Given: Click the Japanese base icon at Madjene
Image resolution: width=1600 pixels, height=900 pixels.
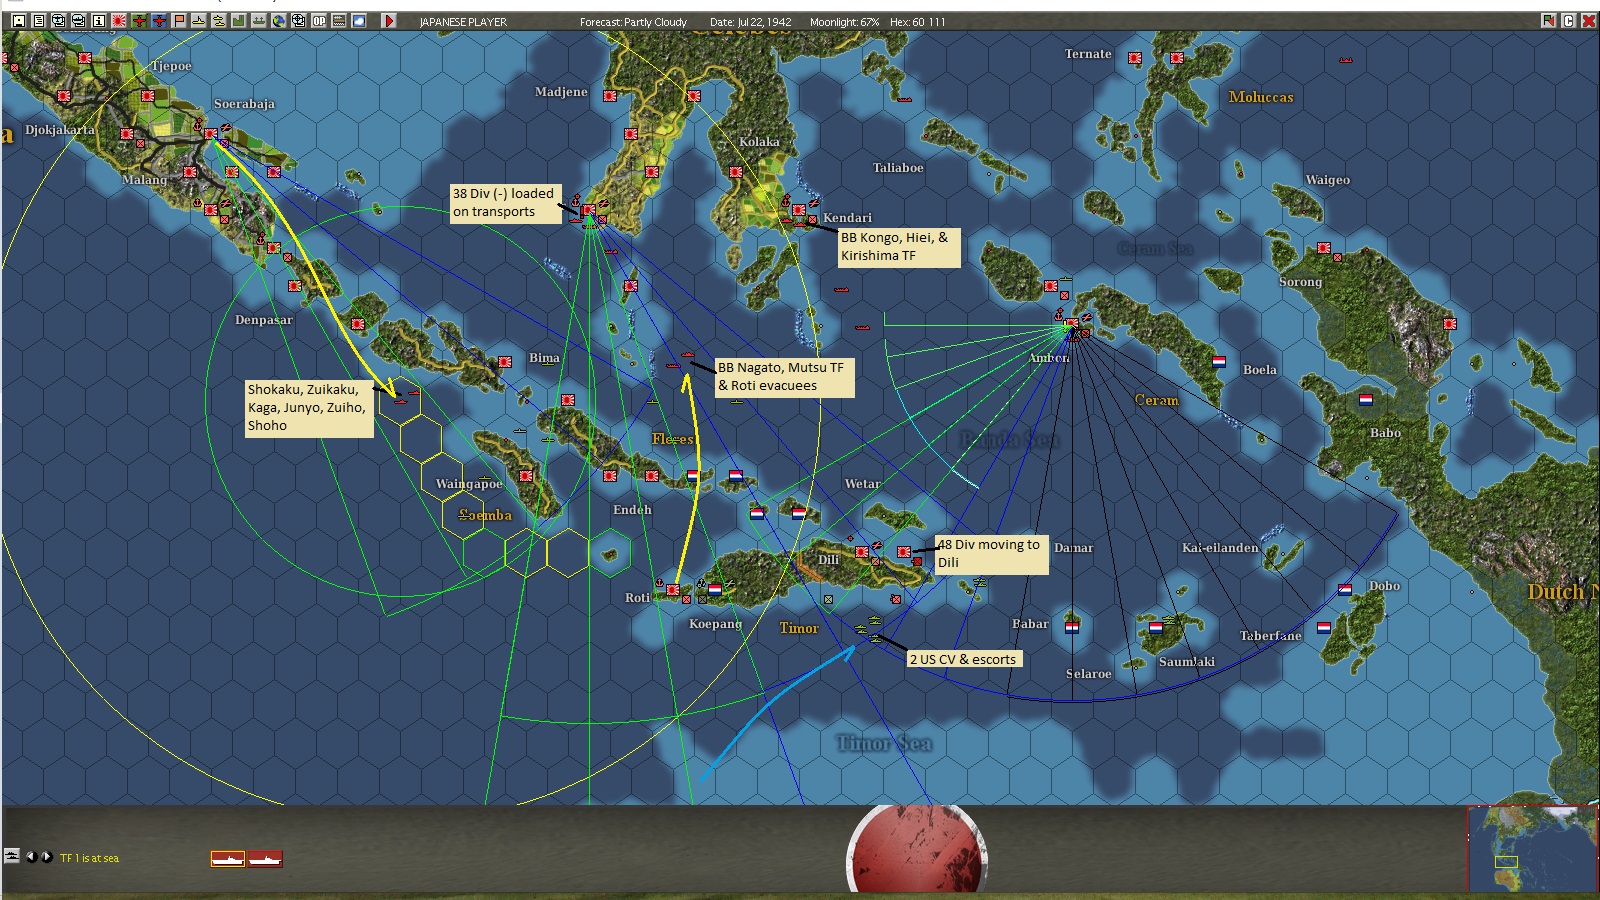Looking at the screenshot, I should pyautogui.click(x=610, y=96).
